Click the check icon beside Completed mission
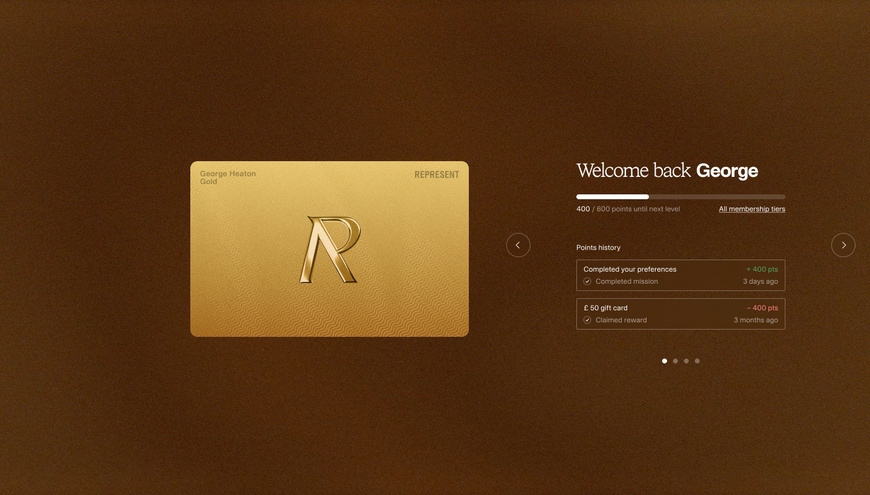This screenshot has width=870, height=495. pyautogui.click(x=587, y=281)
